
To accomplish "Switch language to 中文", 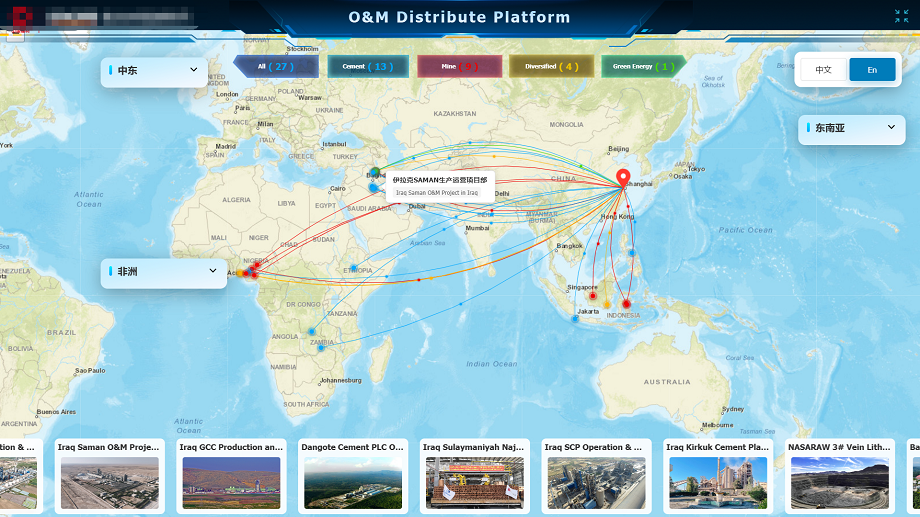I will coord(823,70).
